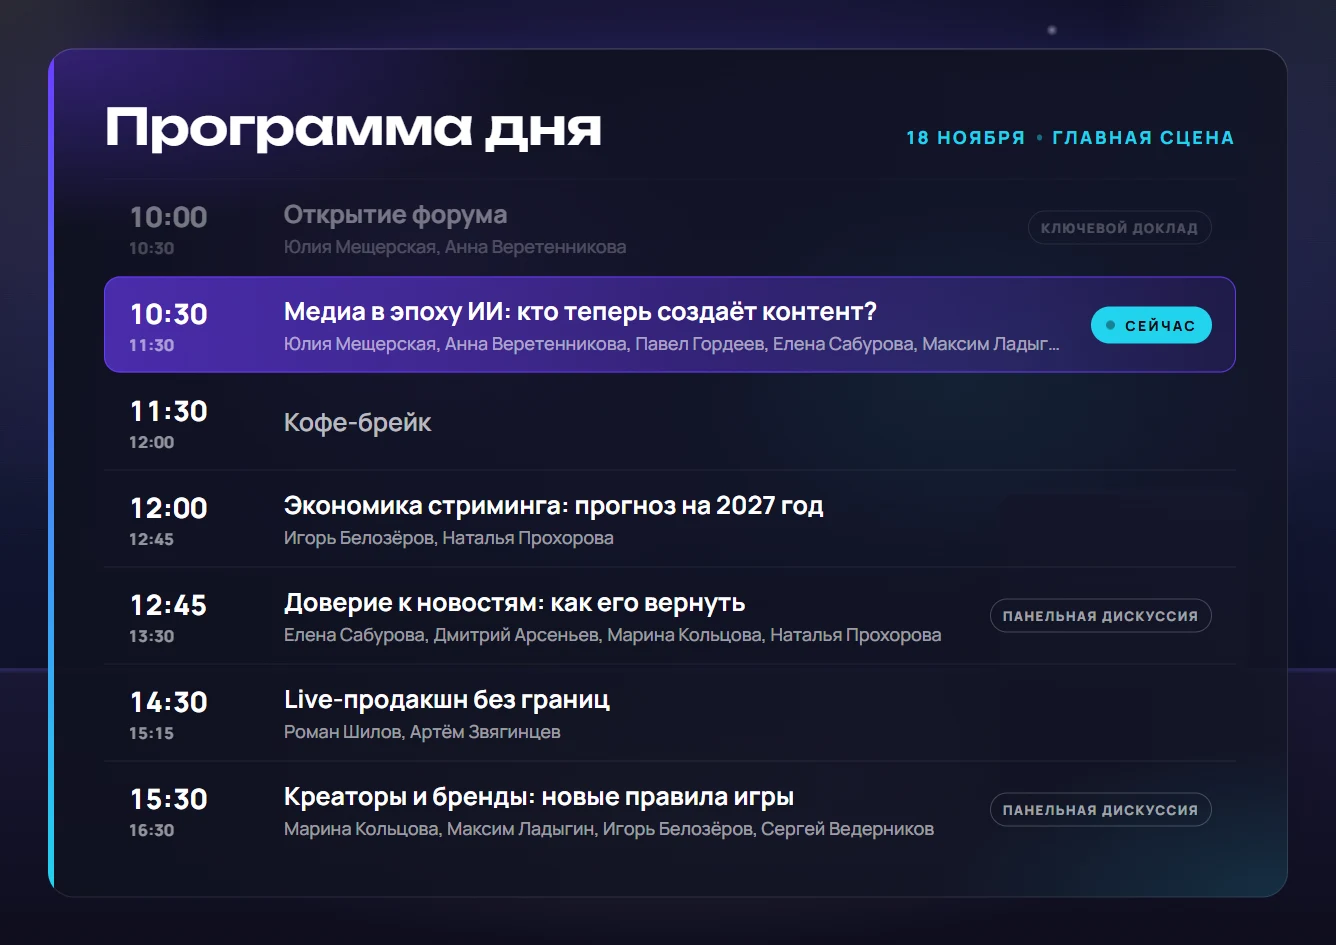Click the 'КЛЮЧЕВОЙ ДОКЛАД' badge
1336x945 pixels.
pos(1119,228)
